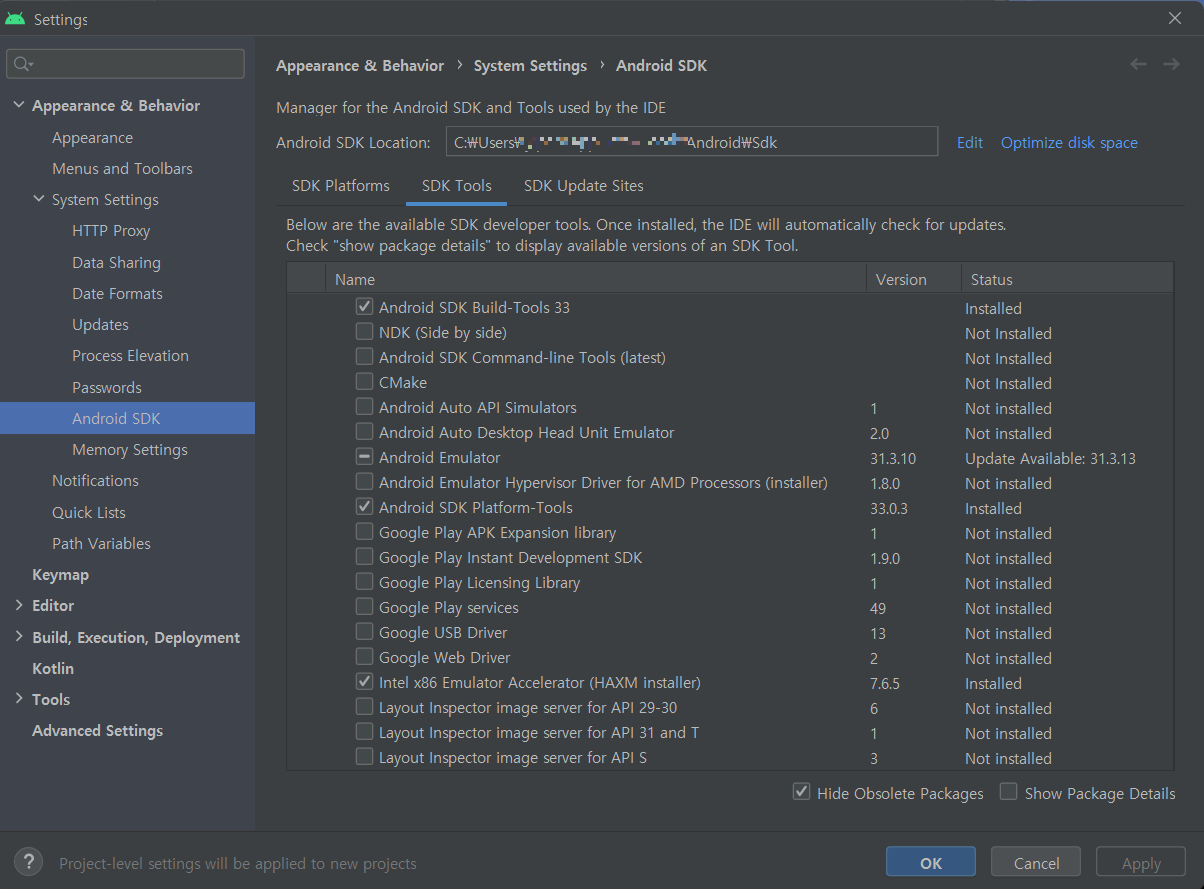Open Keymap settings
Viewport: 1204px width, 889px height.
click(x=60, y=574)
